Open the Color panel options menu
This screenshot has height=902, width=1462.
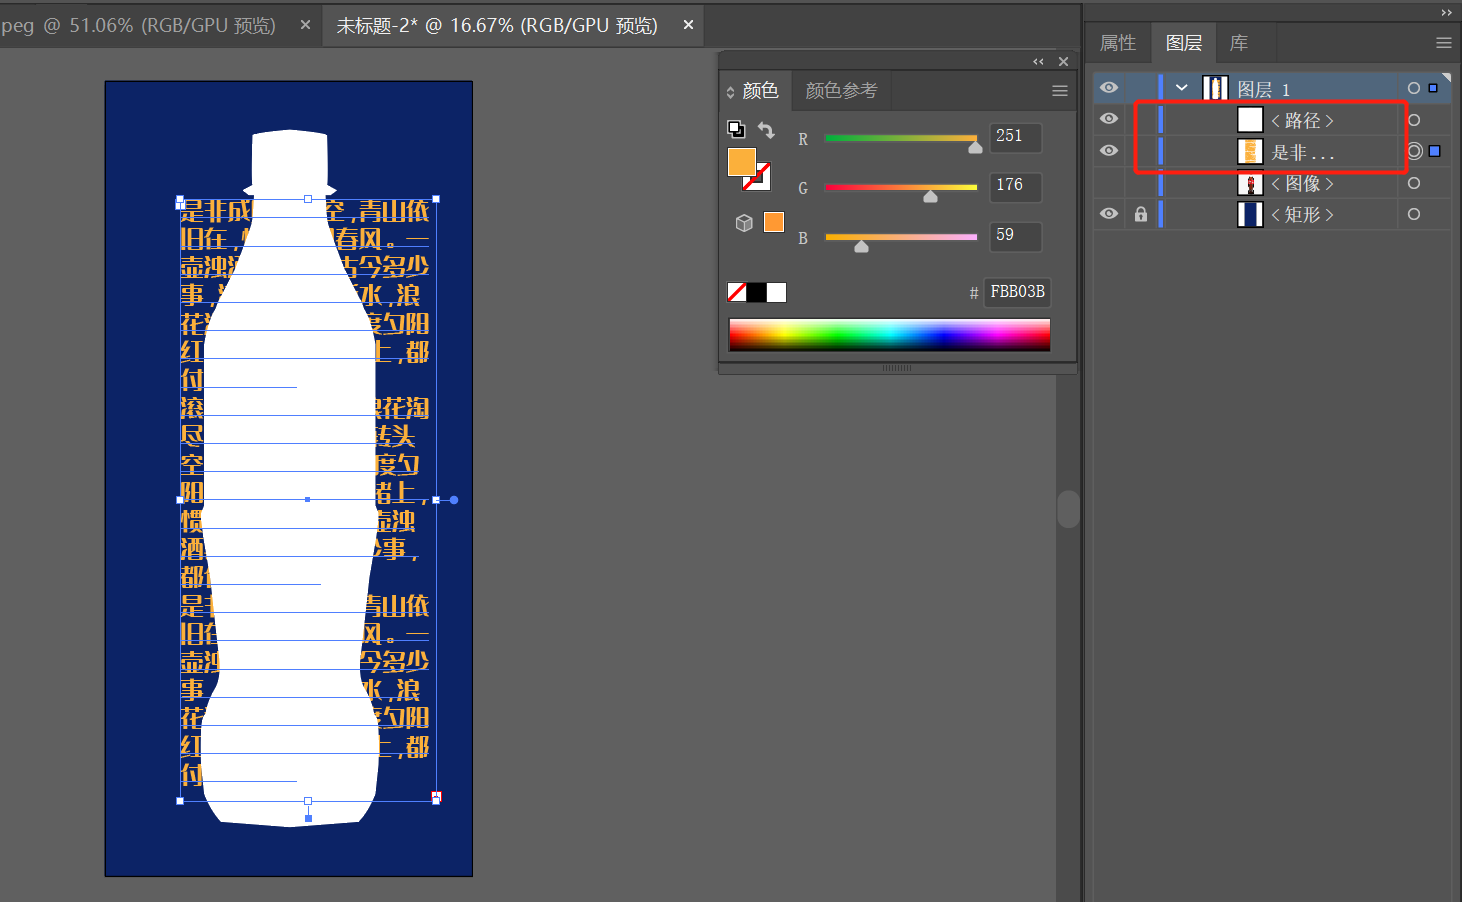pyautogui.click(x=1060, y=91)
